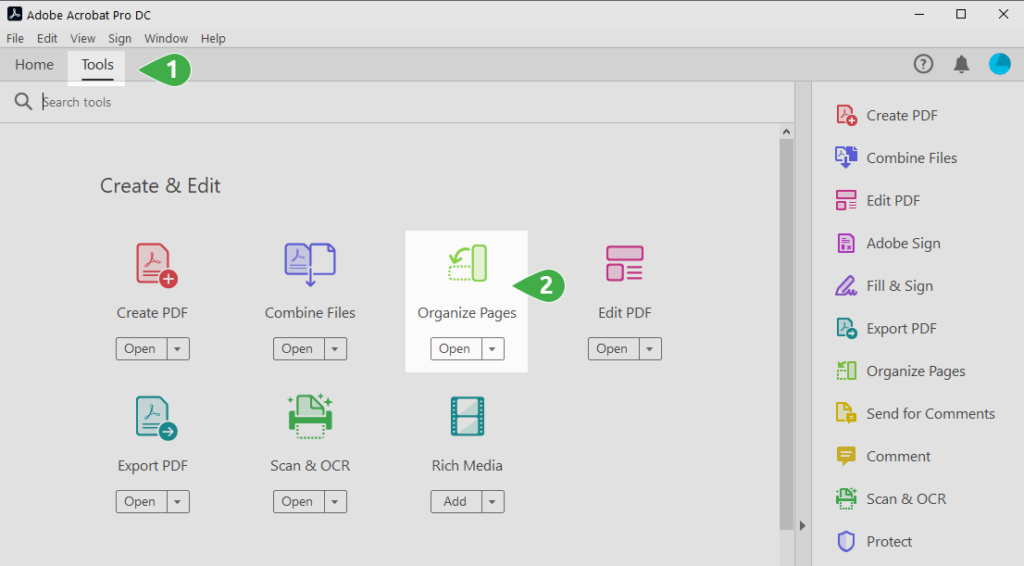Click the Organize Pages icon in main panel

tap(468, 263)
